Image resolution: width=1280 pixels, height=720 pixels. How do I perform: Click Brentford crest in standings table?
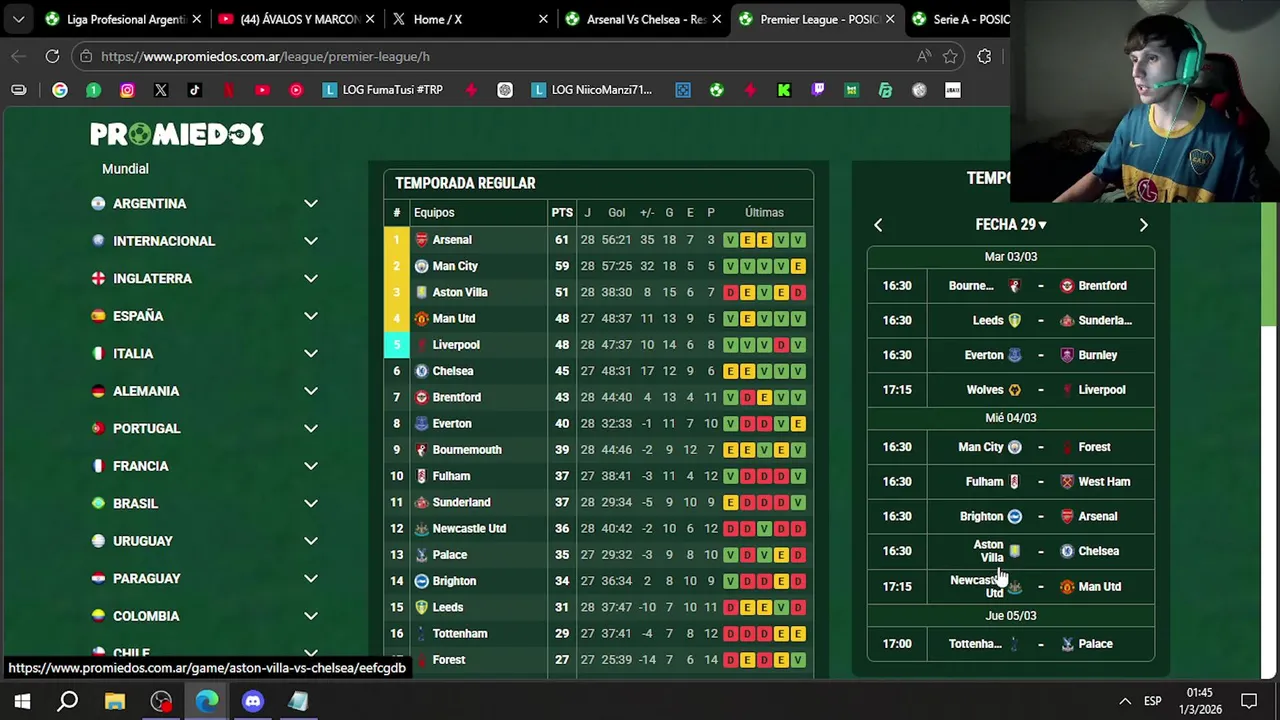click(421, 397)
